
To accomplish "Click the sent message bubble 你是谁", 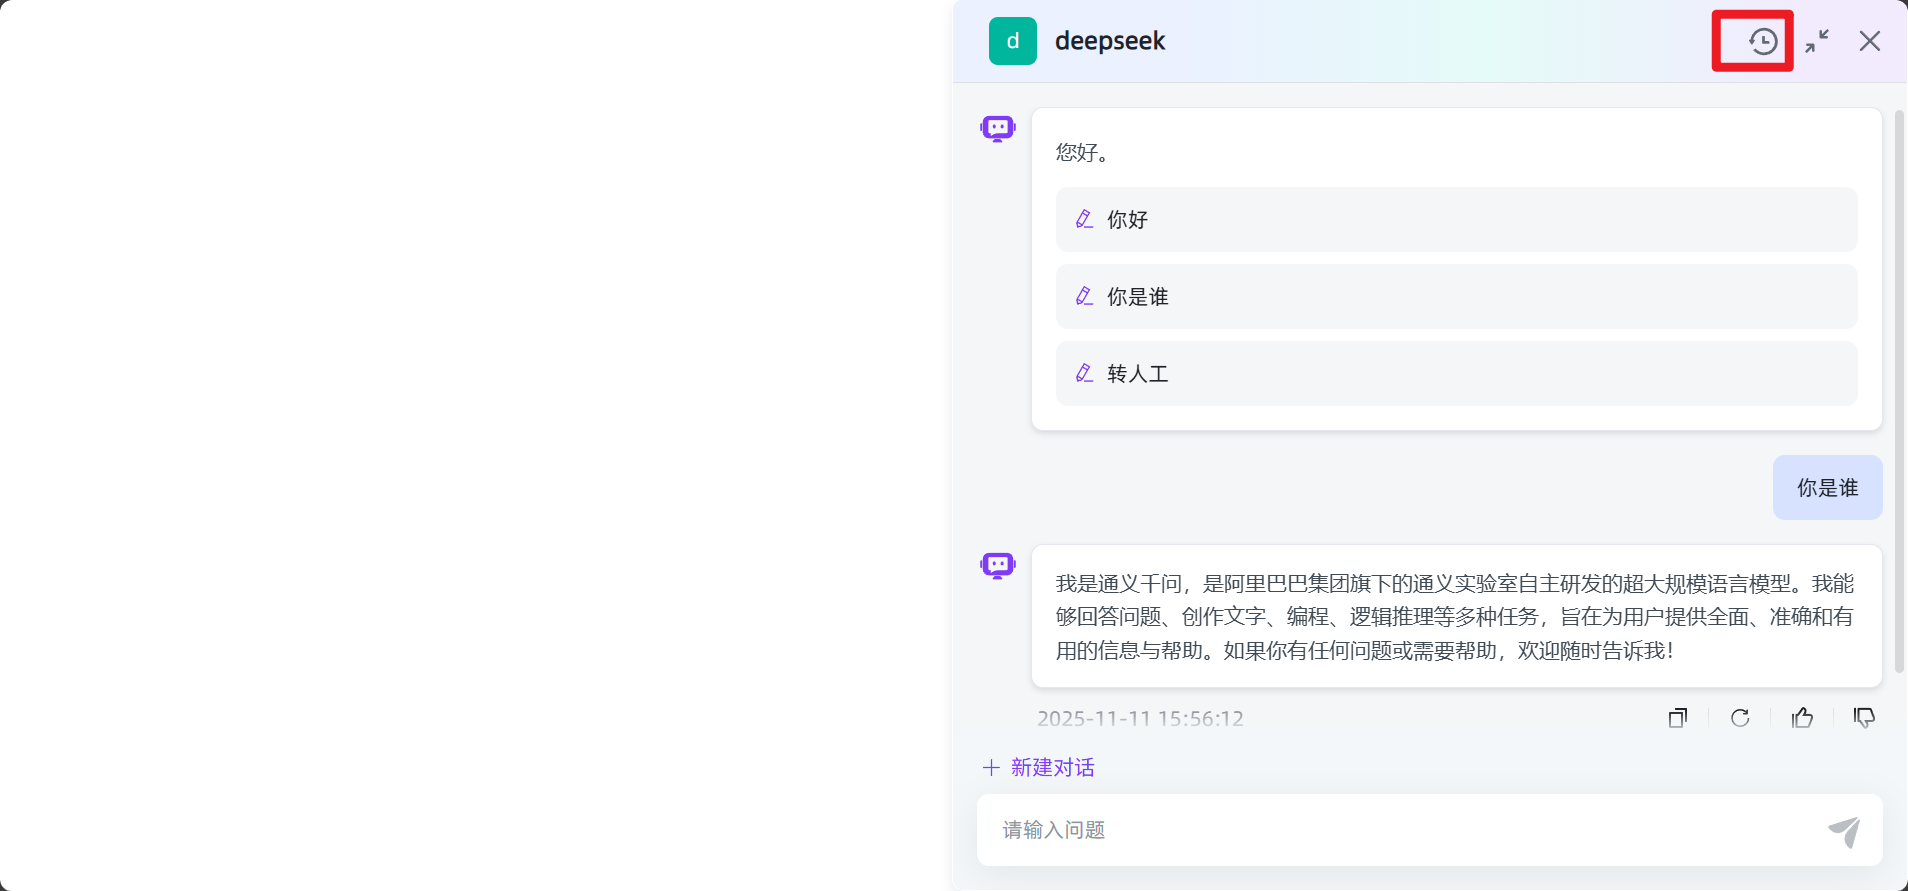I will [1827, 488].
